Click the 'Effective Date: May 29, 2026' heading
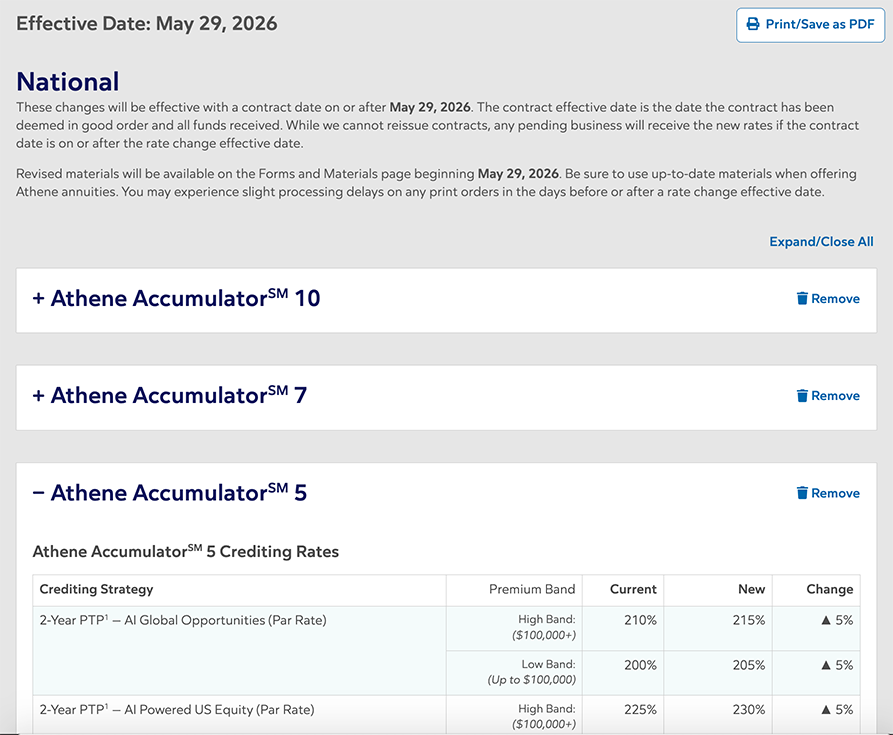Viewport: 893px width, 735px height. pyautogui.click(x=146, y=24)
